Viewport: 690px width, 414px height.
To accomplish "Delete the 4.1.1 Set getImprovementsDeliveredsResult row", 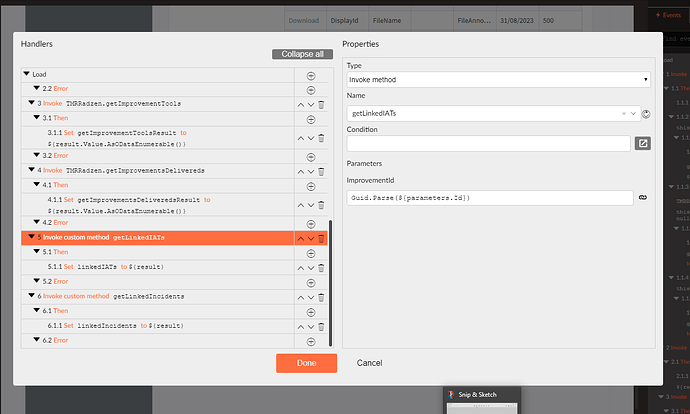I will (x=321, y=205).
